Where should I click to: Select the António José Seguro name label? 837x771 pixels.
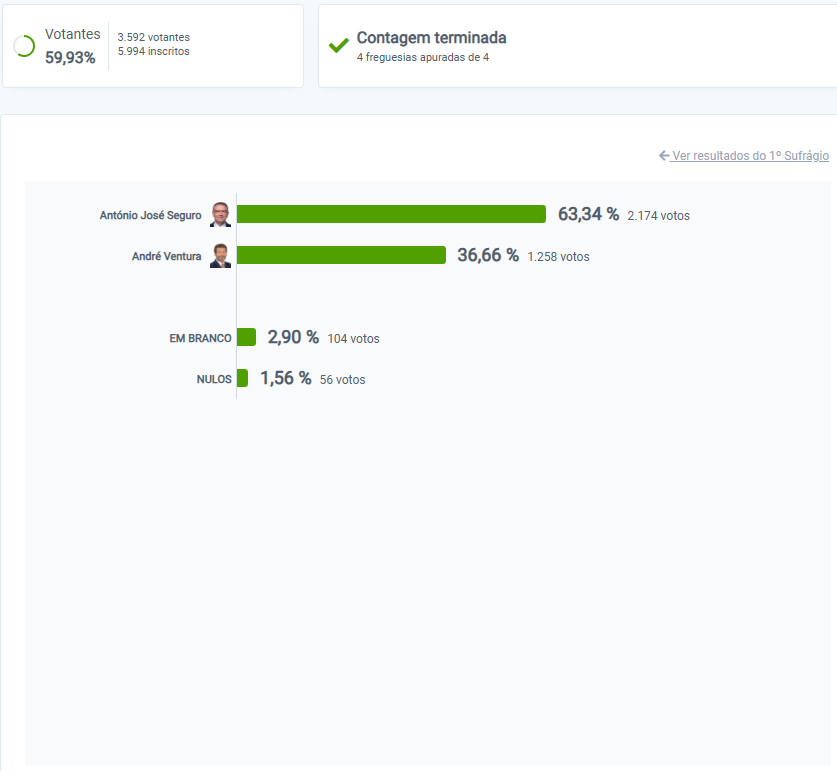(x=151, y=215)
